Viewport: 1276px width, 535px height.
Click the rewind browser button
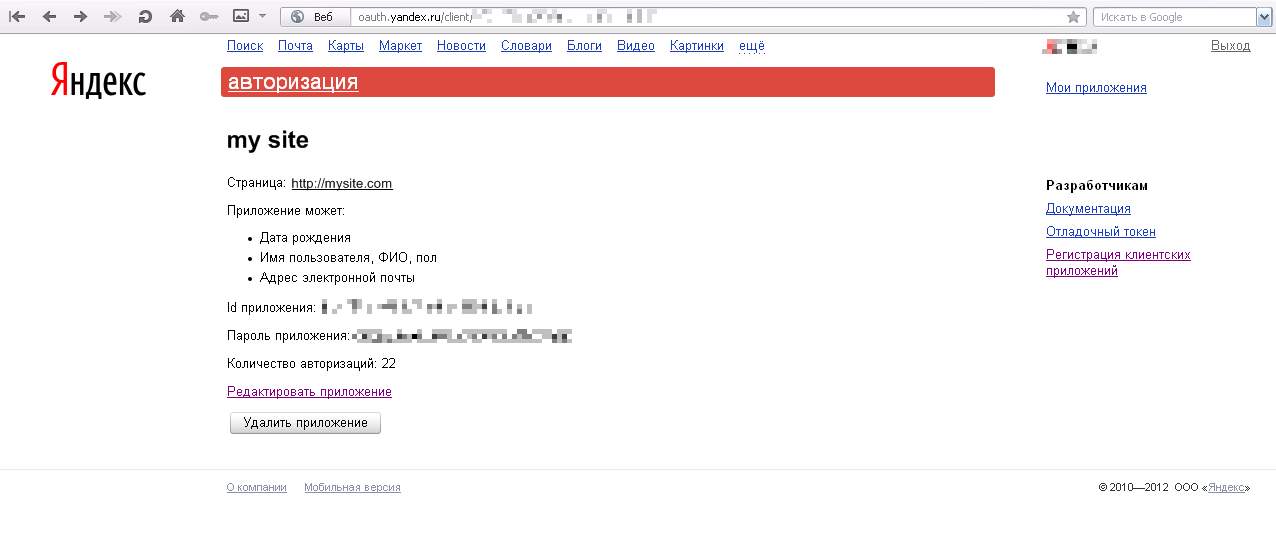17,16
